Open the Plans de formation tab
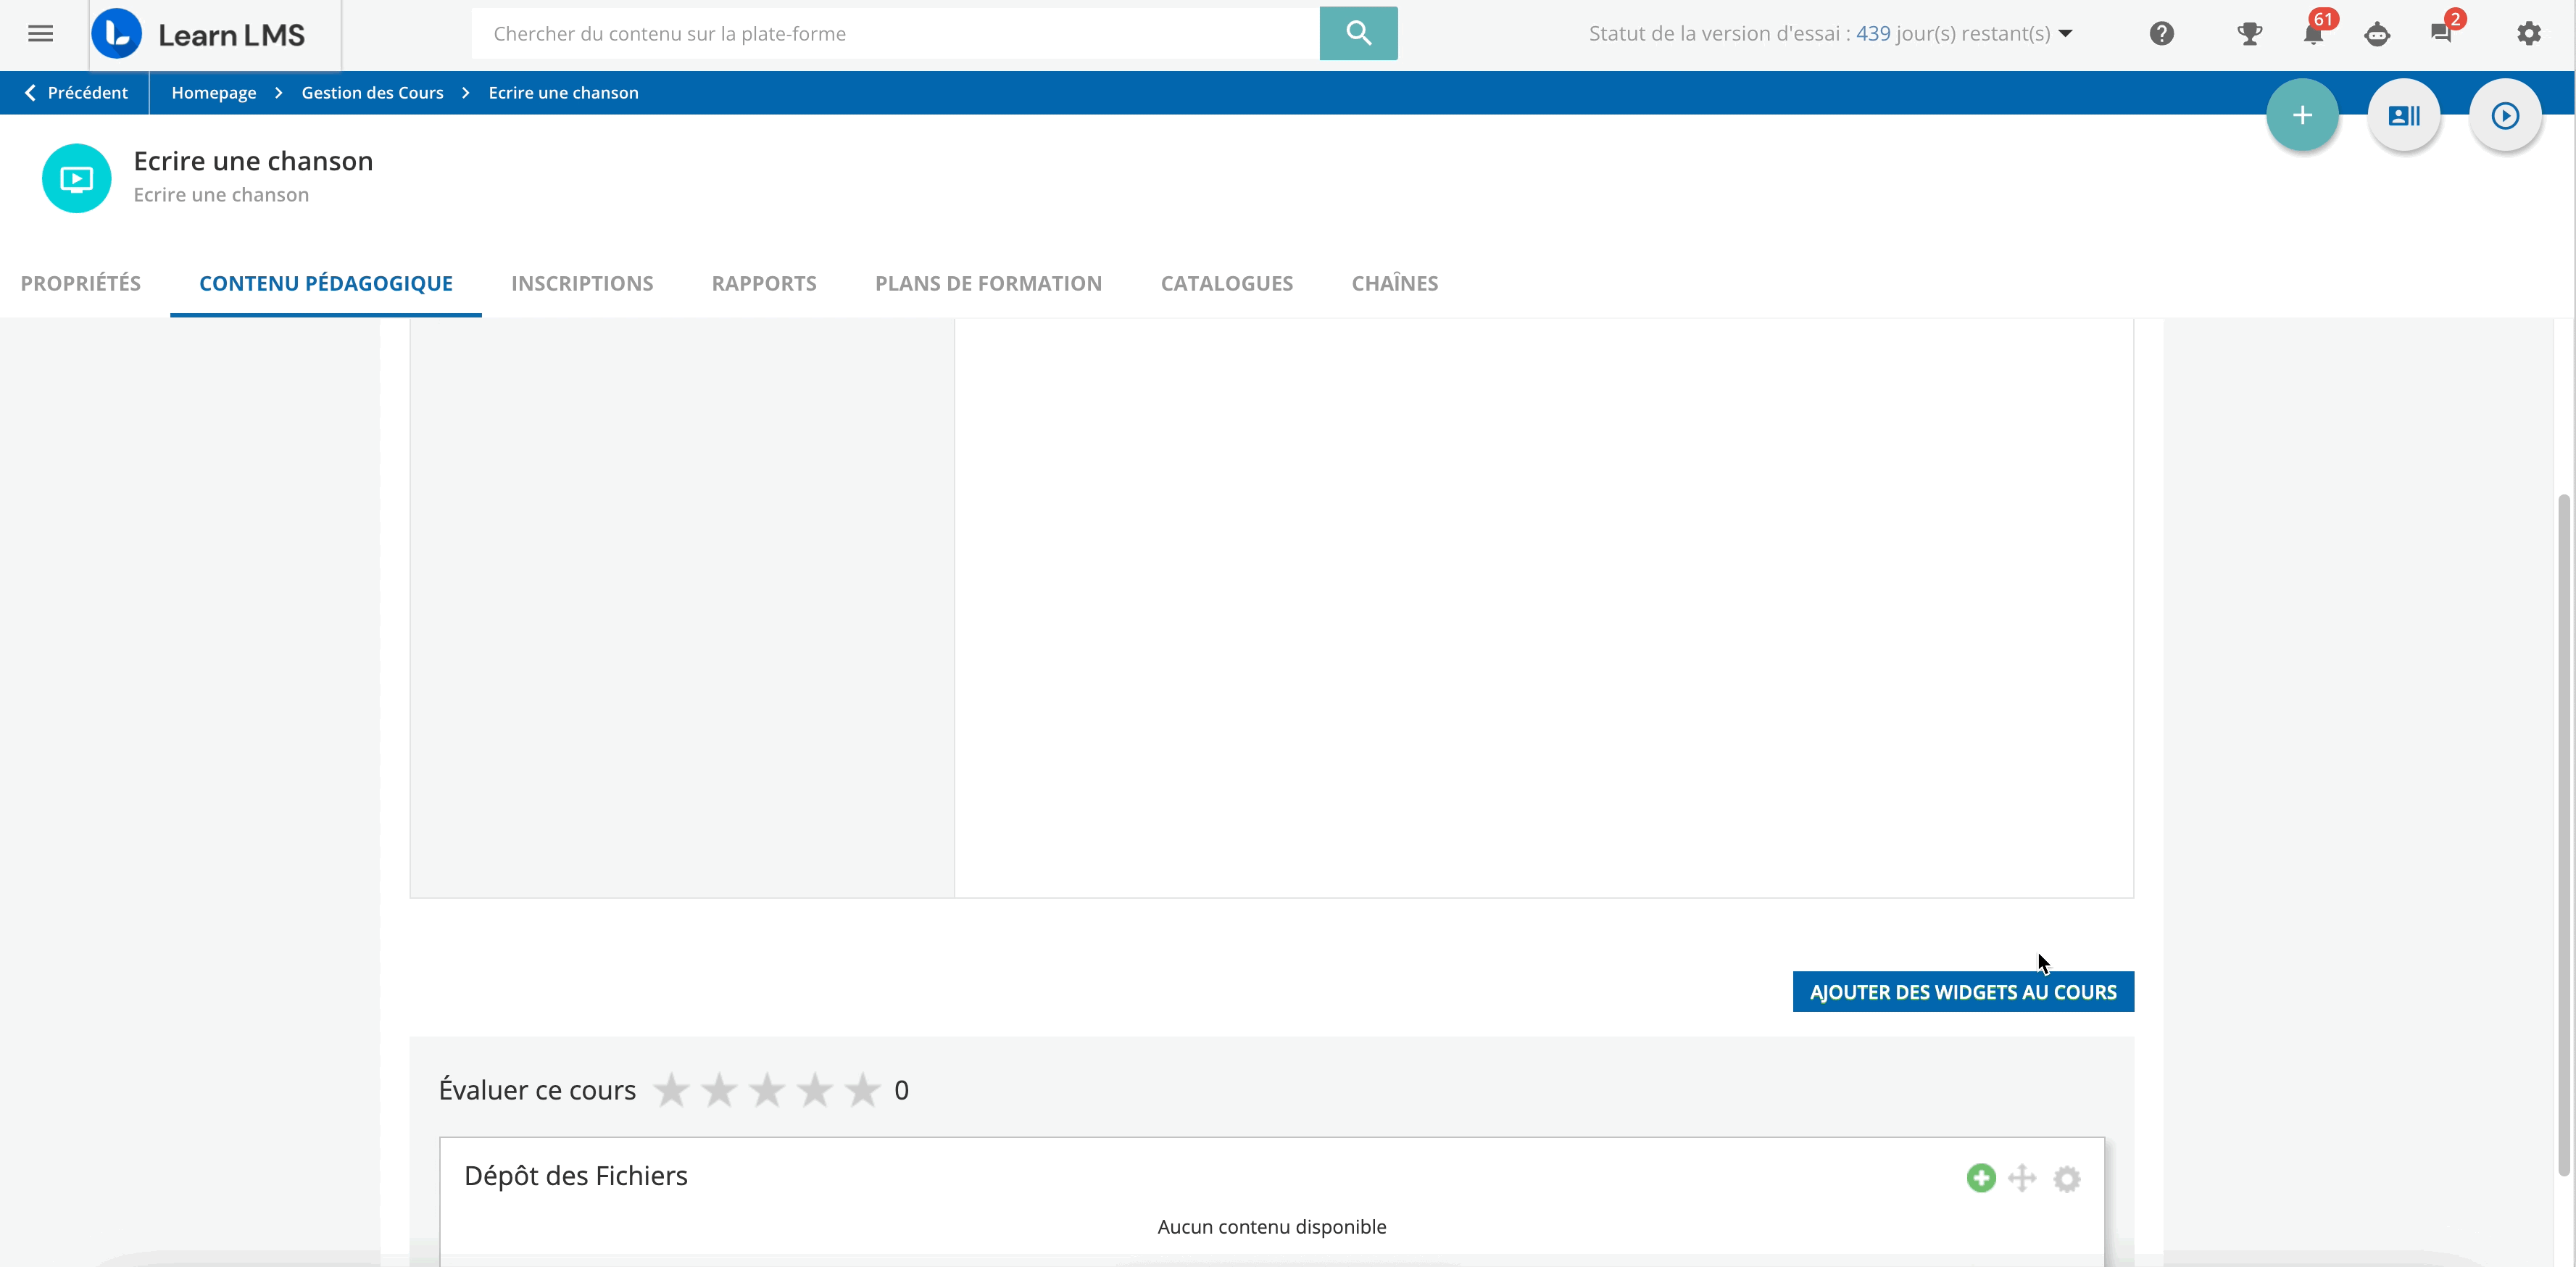2576x1267 pixels. coord(988,283)
